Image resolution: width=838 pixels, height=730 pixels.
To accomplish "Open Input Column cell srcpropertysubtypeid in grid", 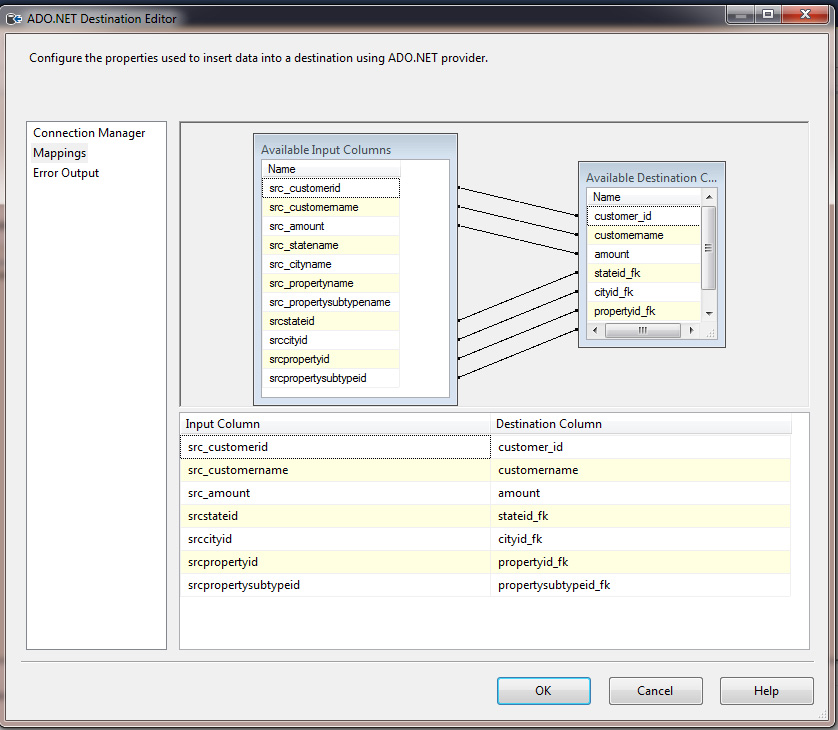I will pyautogui.click(x=335, y=585).
